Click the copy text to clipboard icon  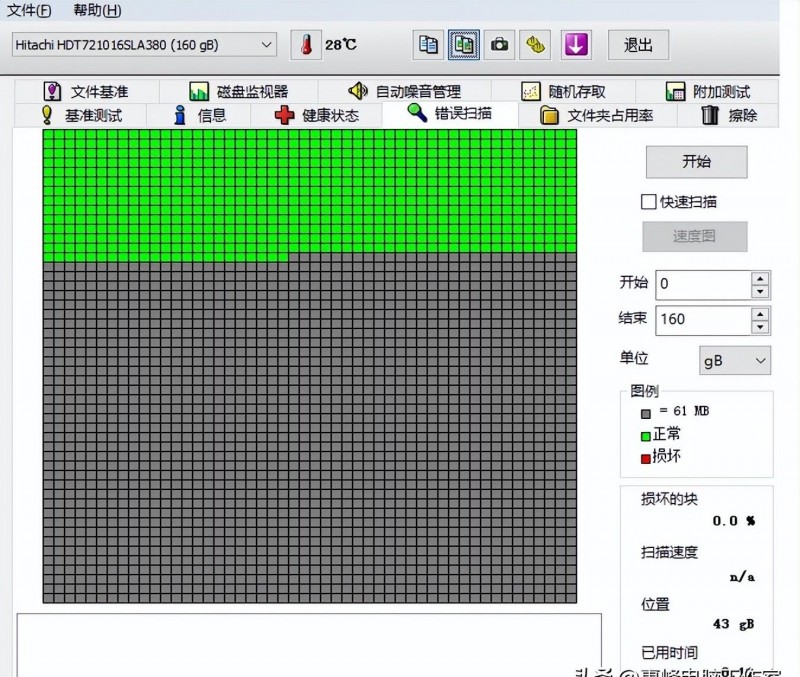click(428, 45)
